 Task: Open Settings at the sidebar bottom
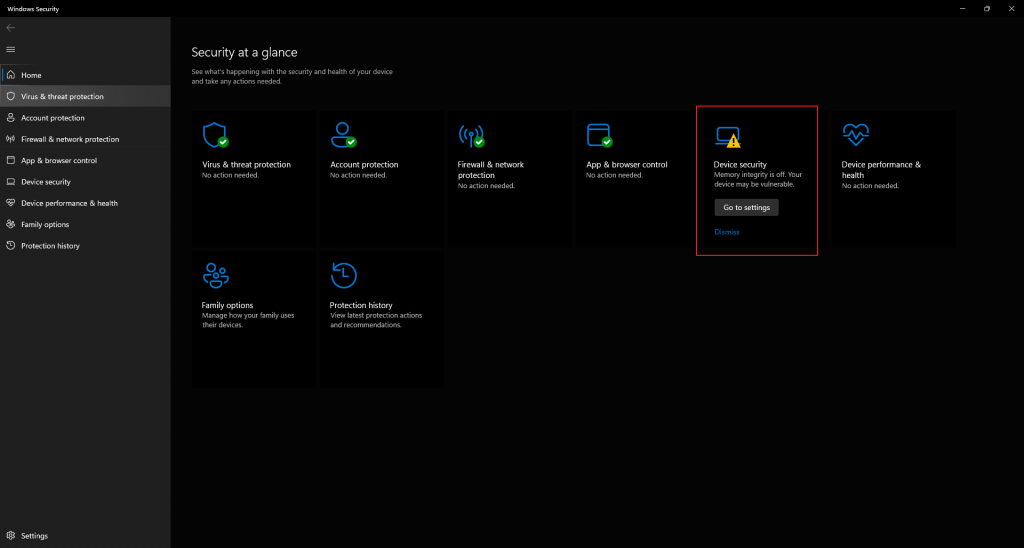click(x=86, y=536)
